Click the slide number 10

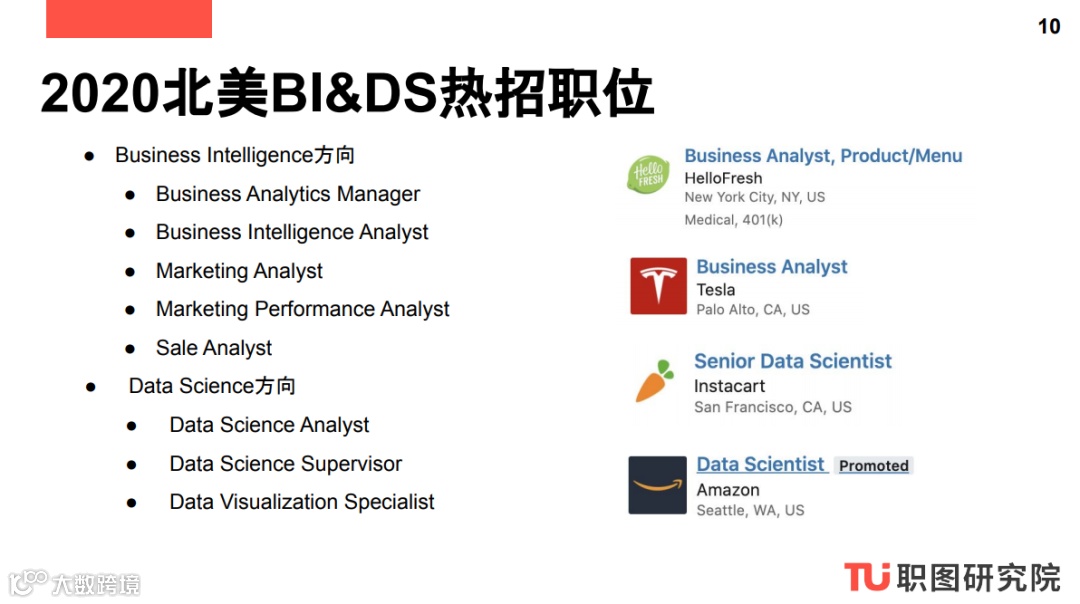(1049, 27)
